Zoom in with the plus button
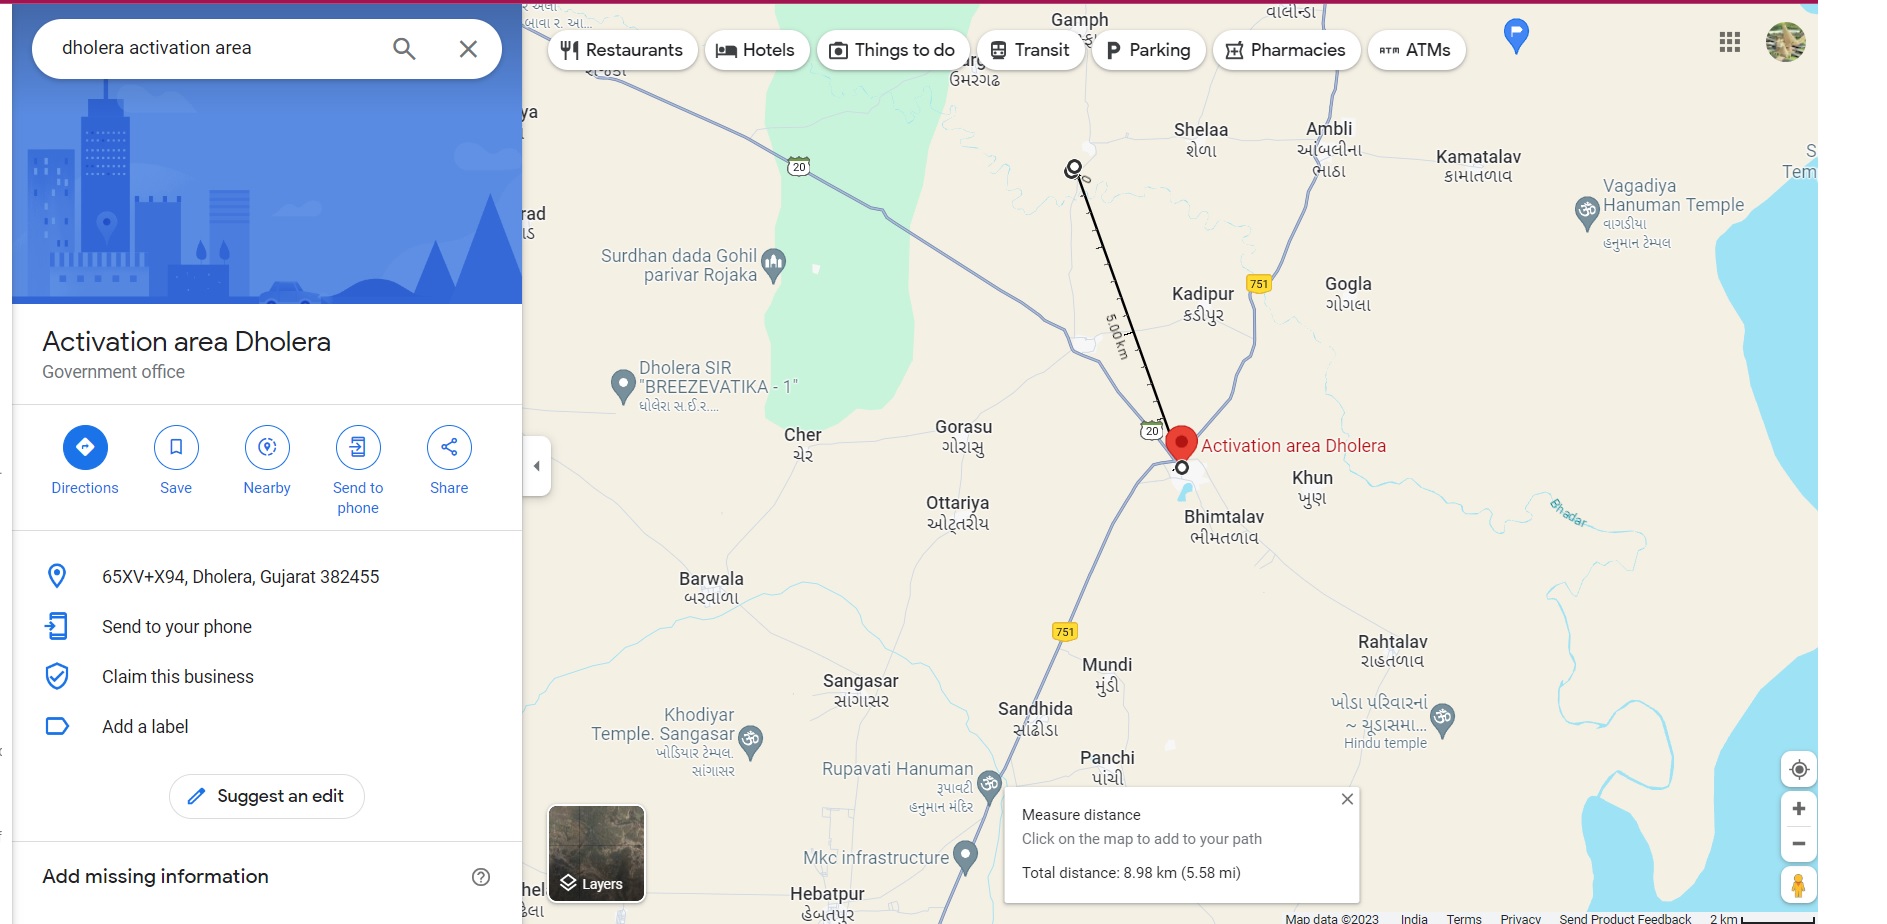 [x=1799, y=809]
